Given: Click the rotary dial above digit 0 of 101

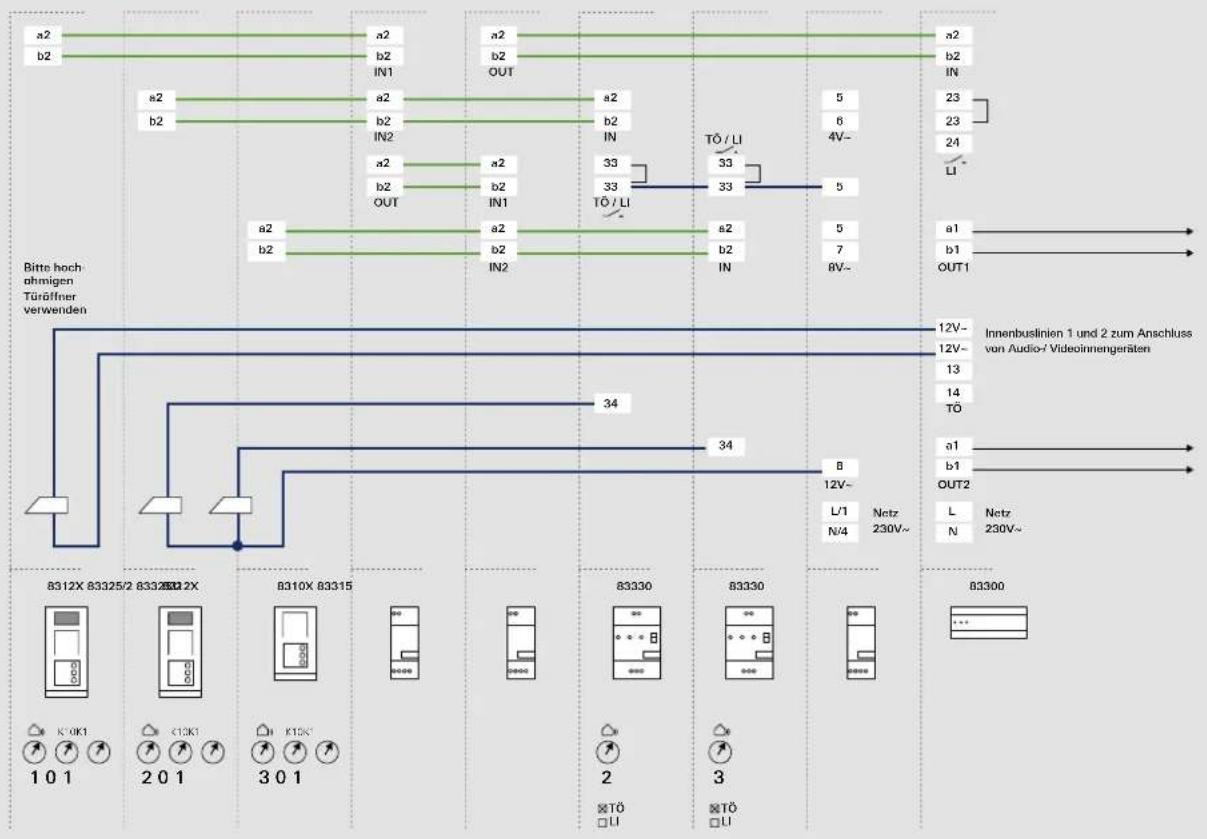Looking at the screenshot, I should coord(66,751).
